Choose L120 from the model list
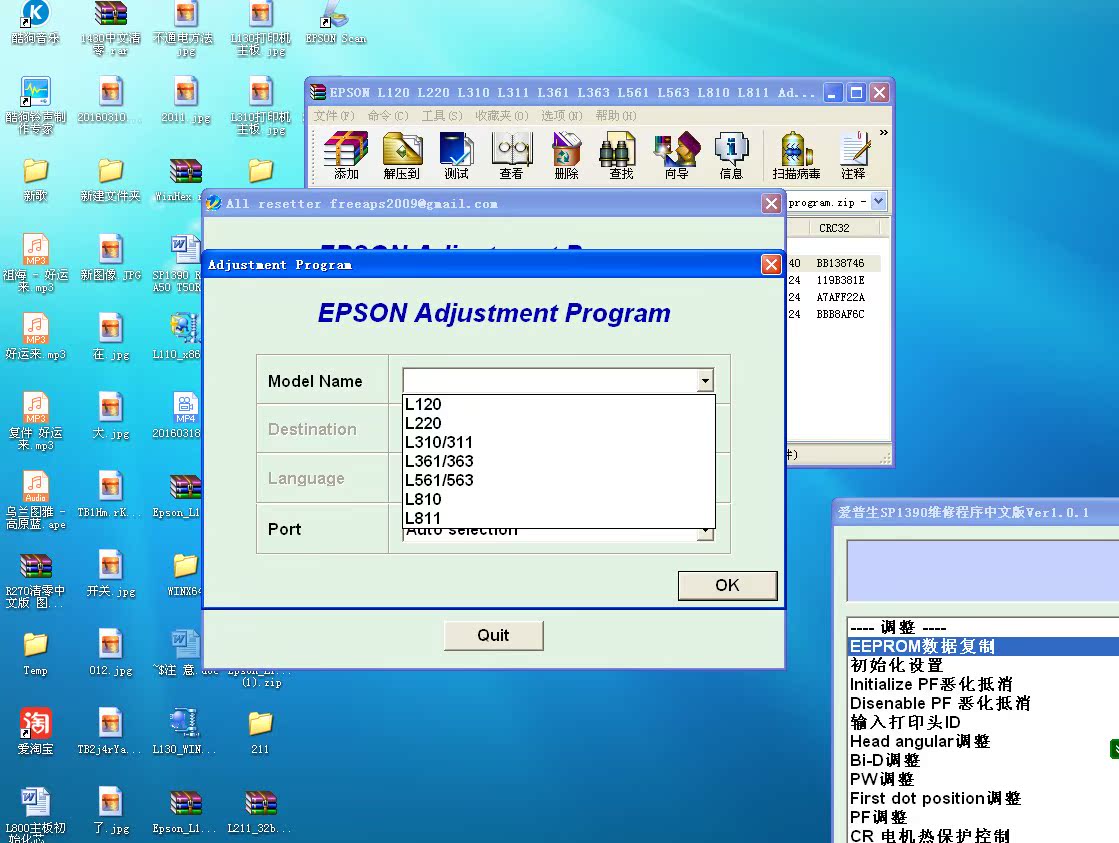1119x843 pixels. pyautogui.click(x=559, y=404)
